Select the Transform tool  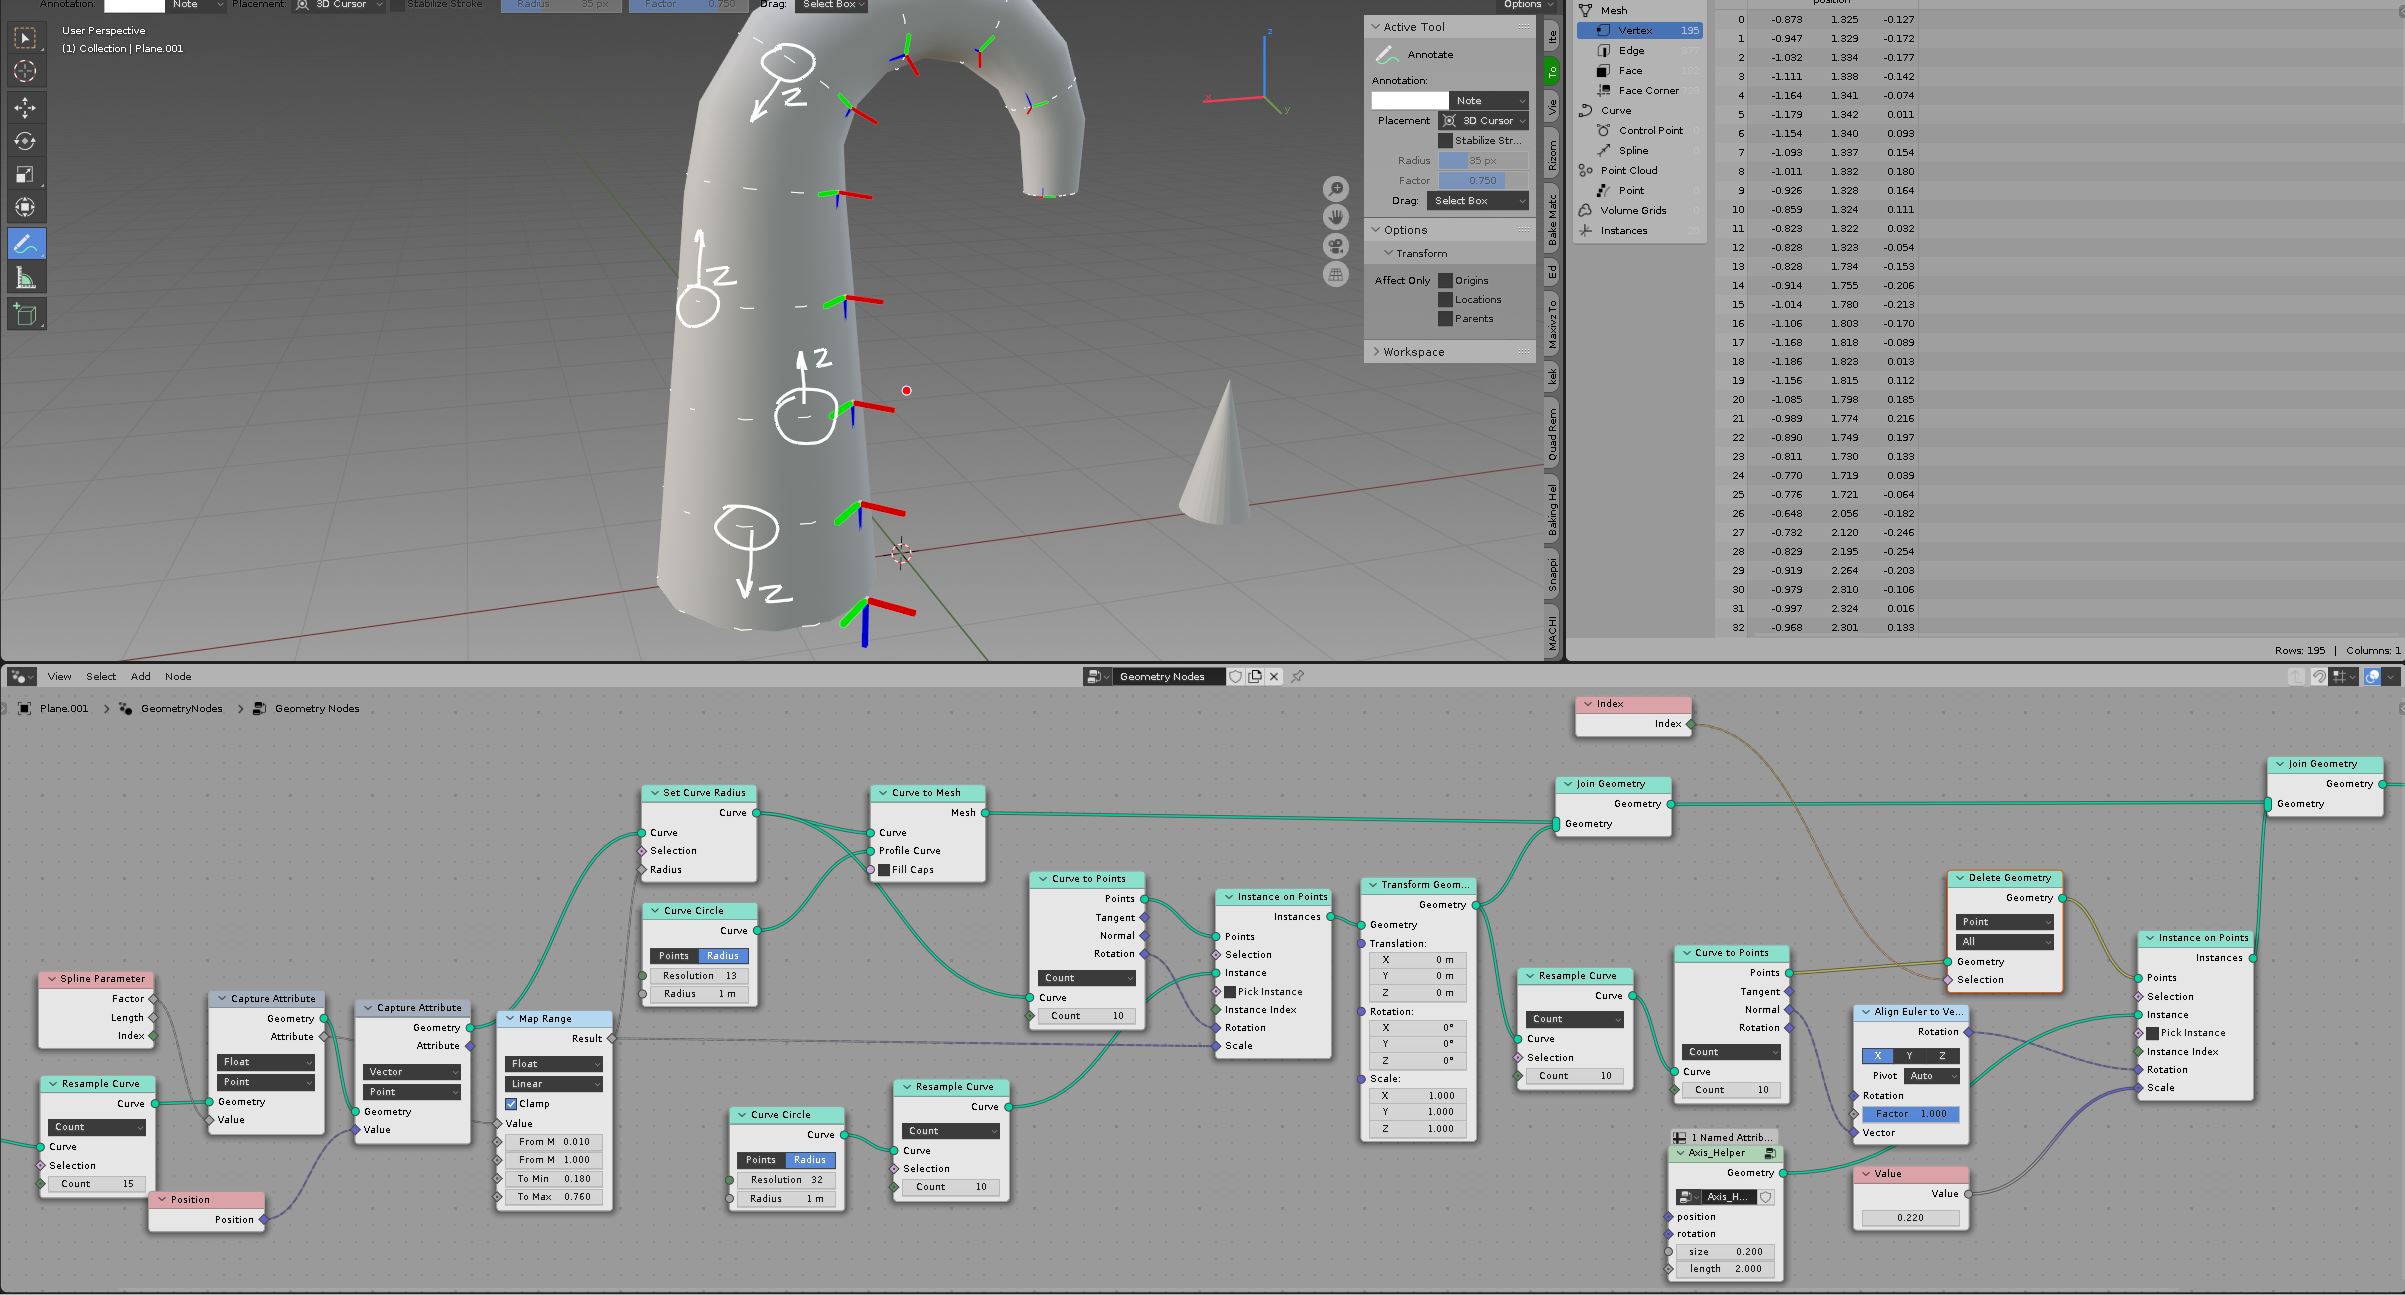tap(25, 208)
